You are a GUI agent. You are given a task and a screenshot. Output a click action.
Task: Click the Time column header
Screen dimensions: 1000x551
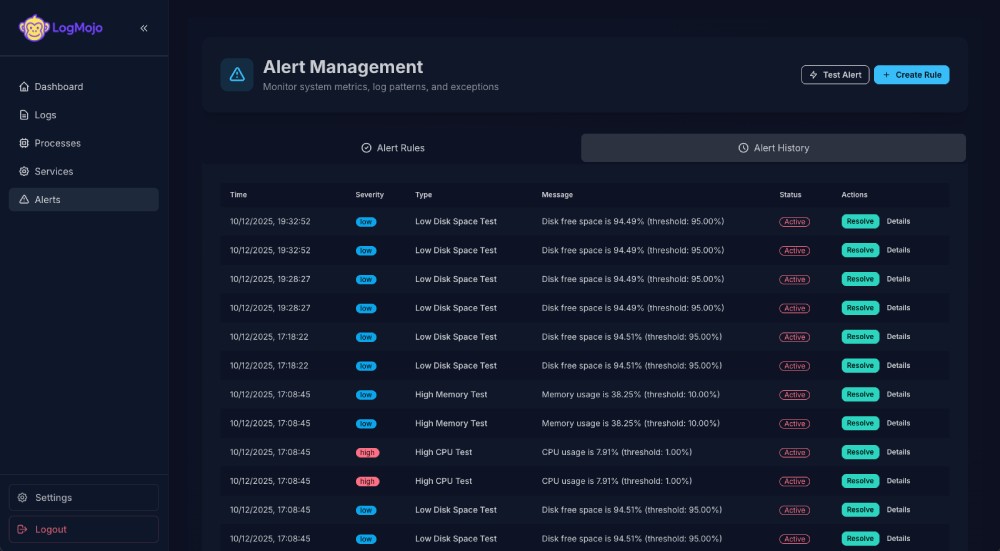238,195
